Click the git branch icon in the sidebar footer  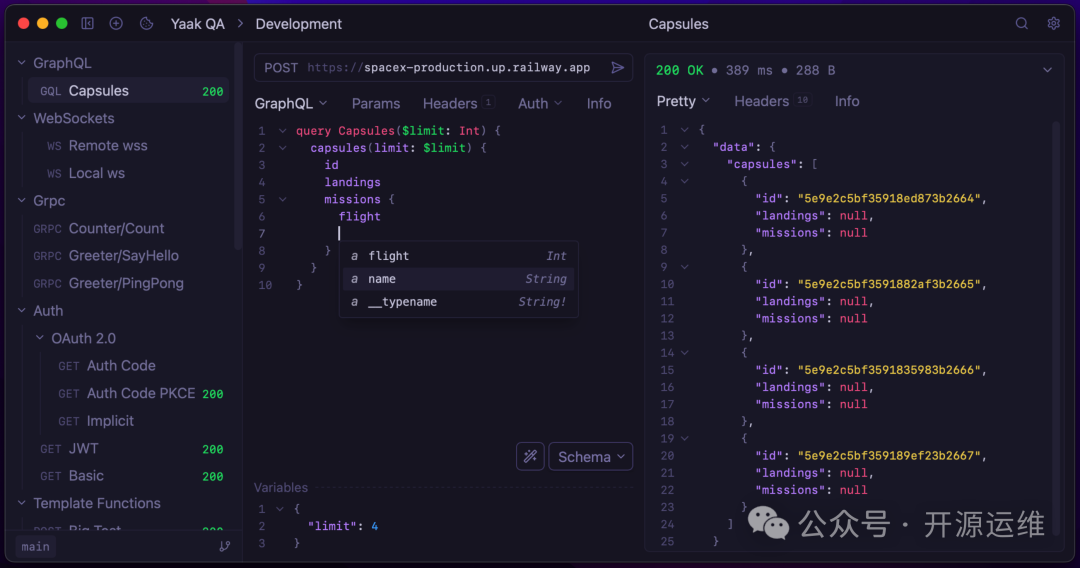tap(224, 546)
